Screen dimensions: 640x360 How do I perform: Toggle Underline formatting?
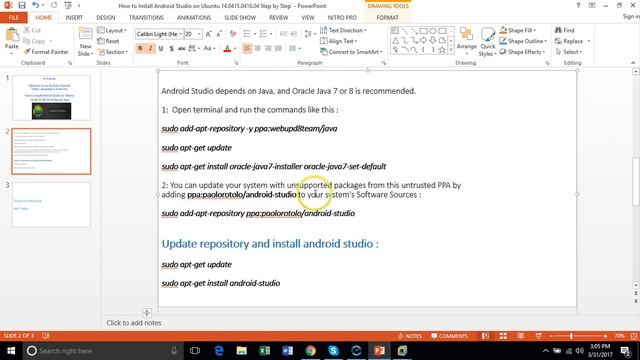[x=161, y=49]
